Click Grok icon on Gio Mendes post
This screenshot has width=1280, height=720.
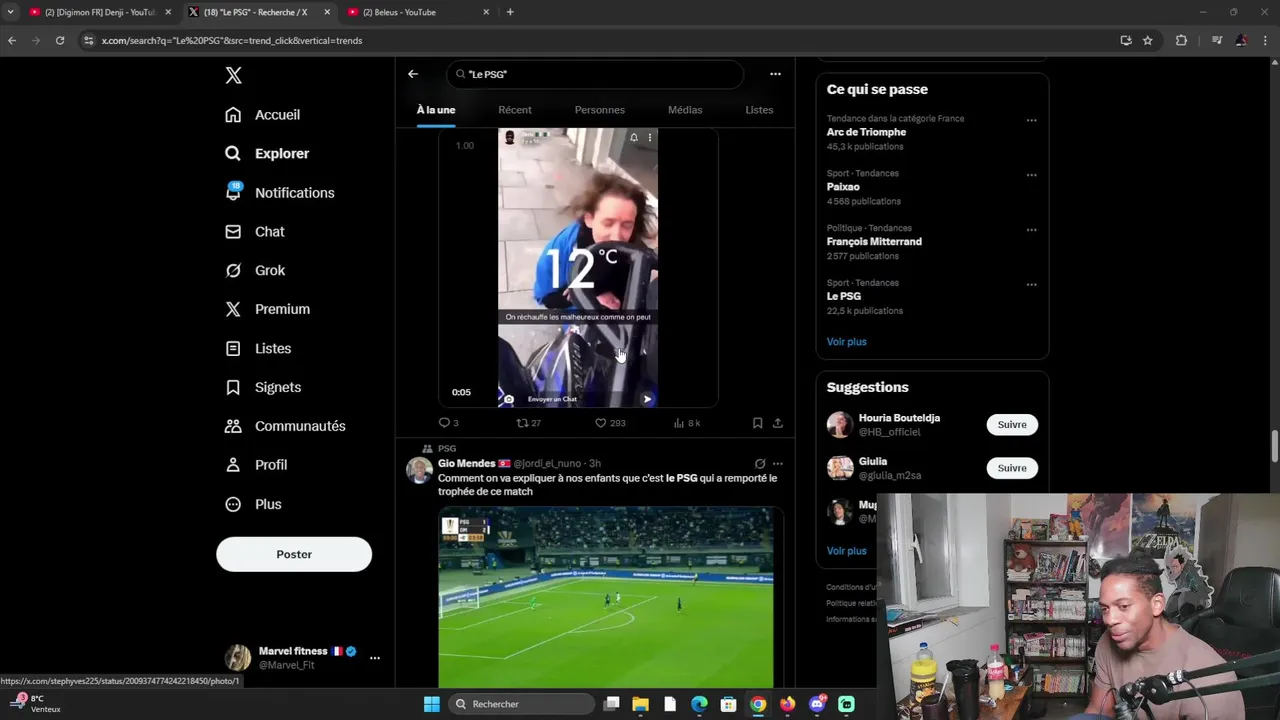pos(760,464)
